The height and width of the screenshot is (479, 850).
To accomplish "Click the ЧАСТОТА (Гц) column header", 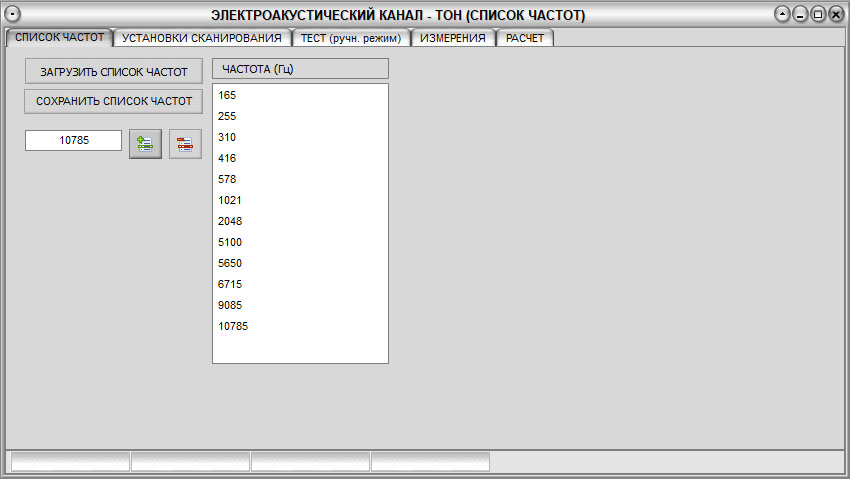I will [300, 69].
